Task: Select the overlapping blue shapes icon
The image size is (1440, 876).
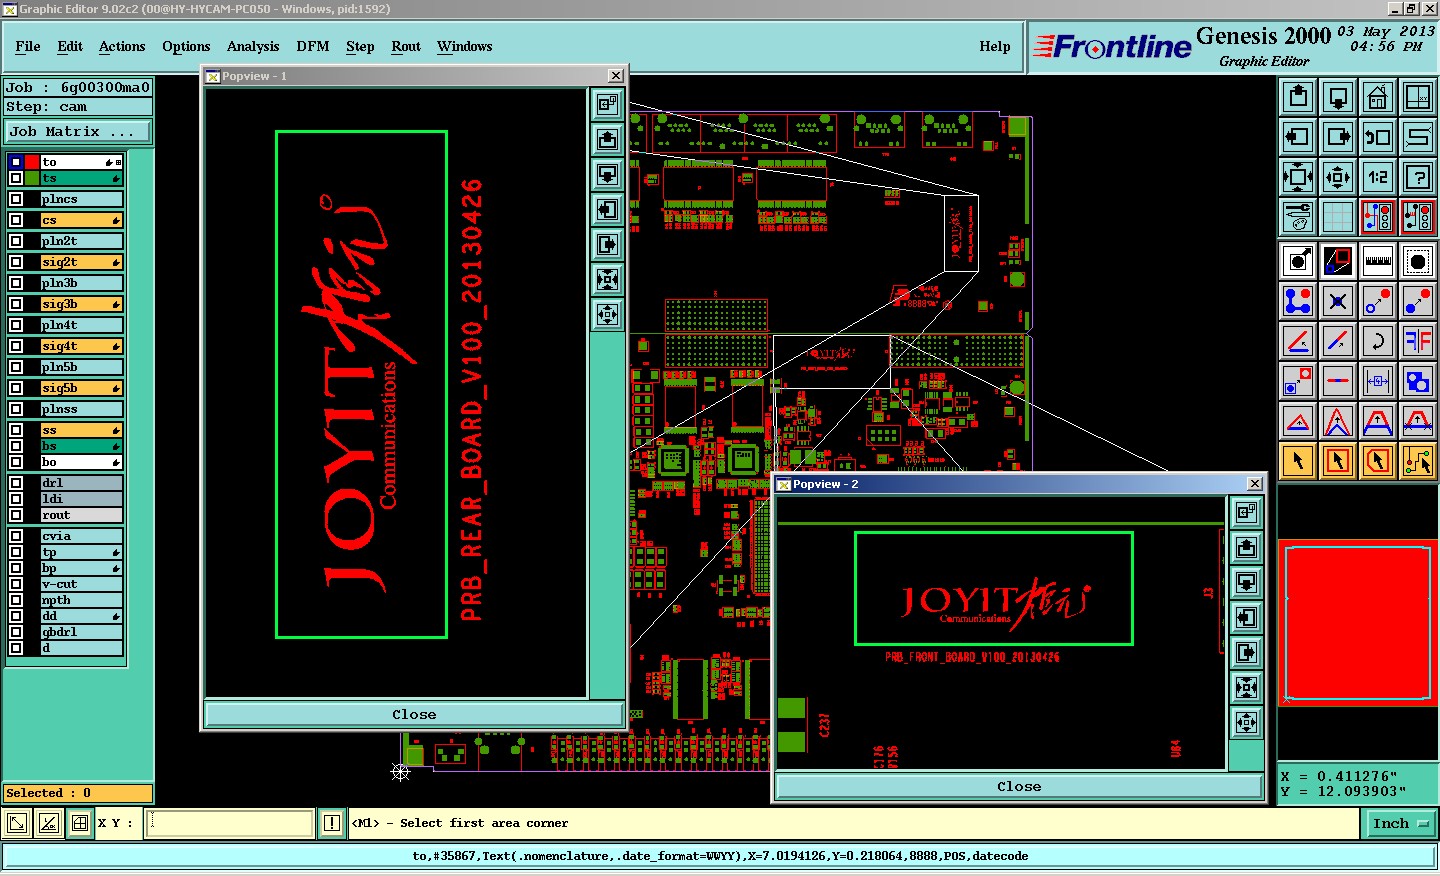Action: [x=1418, y=381]
